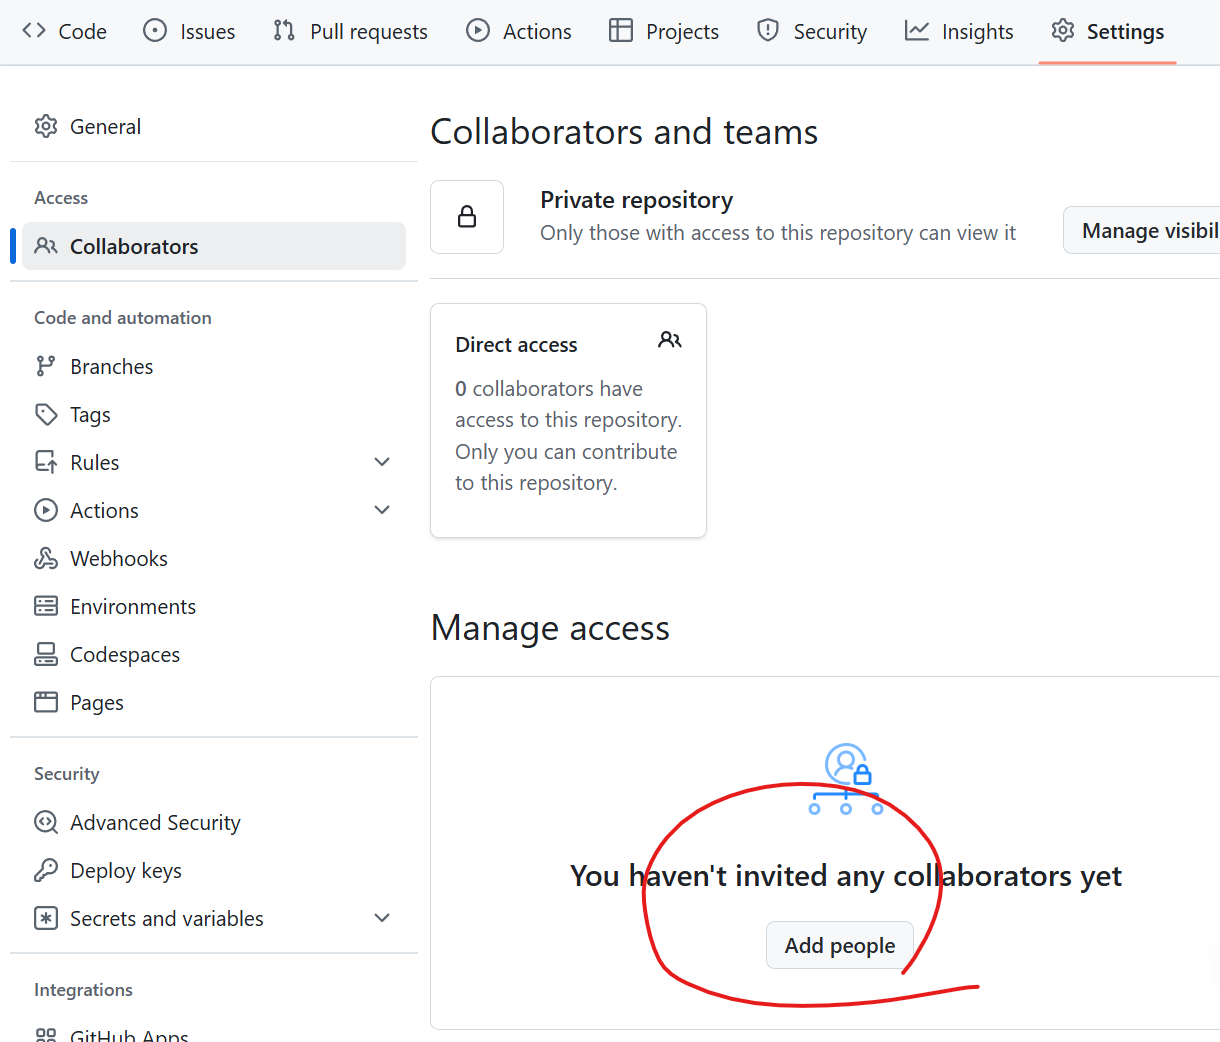
Task: Click the Pages browser icon
Action: click(x=46, y=702)
